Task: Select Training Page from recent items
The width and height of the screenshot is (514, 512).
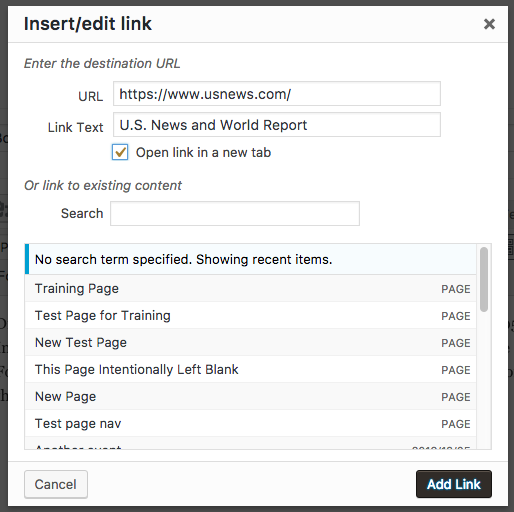Action: tap(251, 288)
